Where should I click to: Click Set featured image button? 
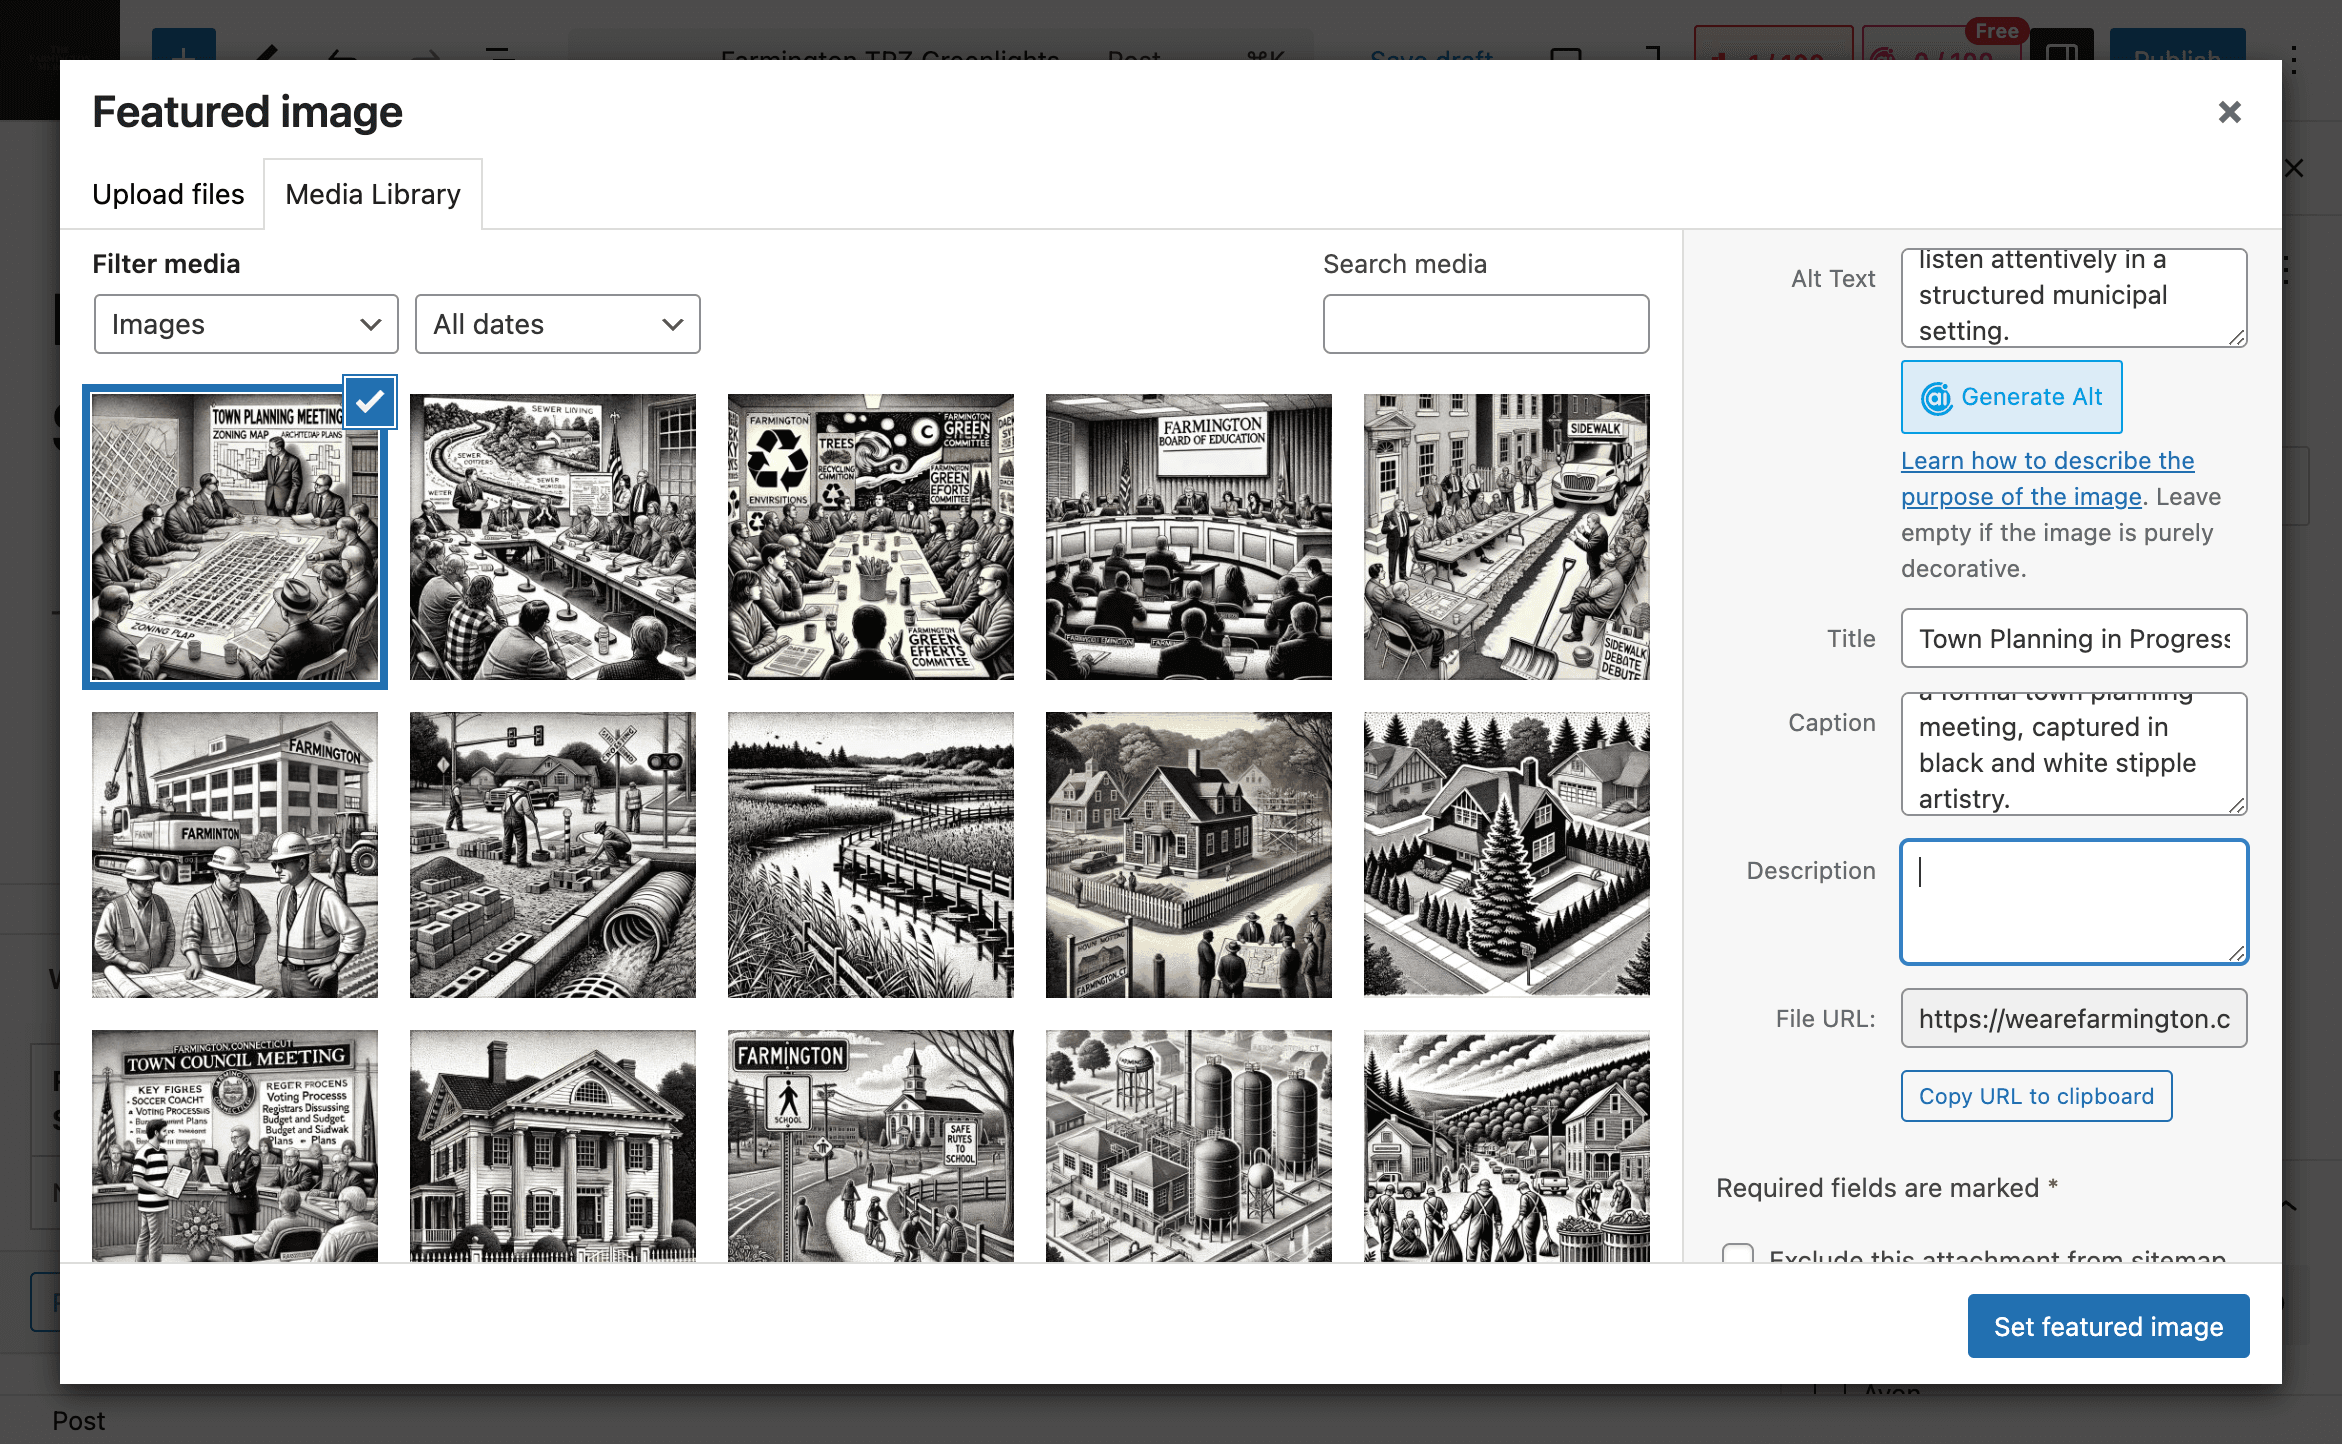pyautogui.click(x=2108, y=1326)
